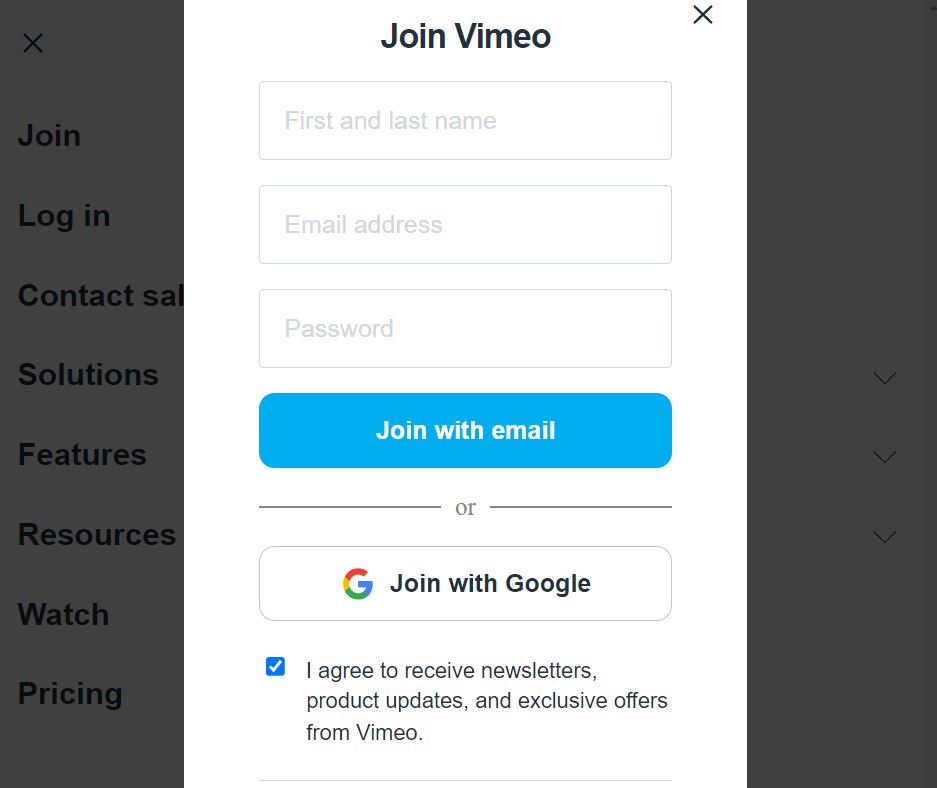
Task: Uncheck the newsletters agreement checkbox
Action: point(275,666)
